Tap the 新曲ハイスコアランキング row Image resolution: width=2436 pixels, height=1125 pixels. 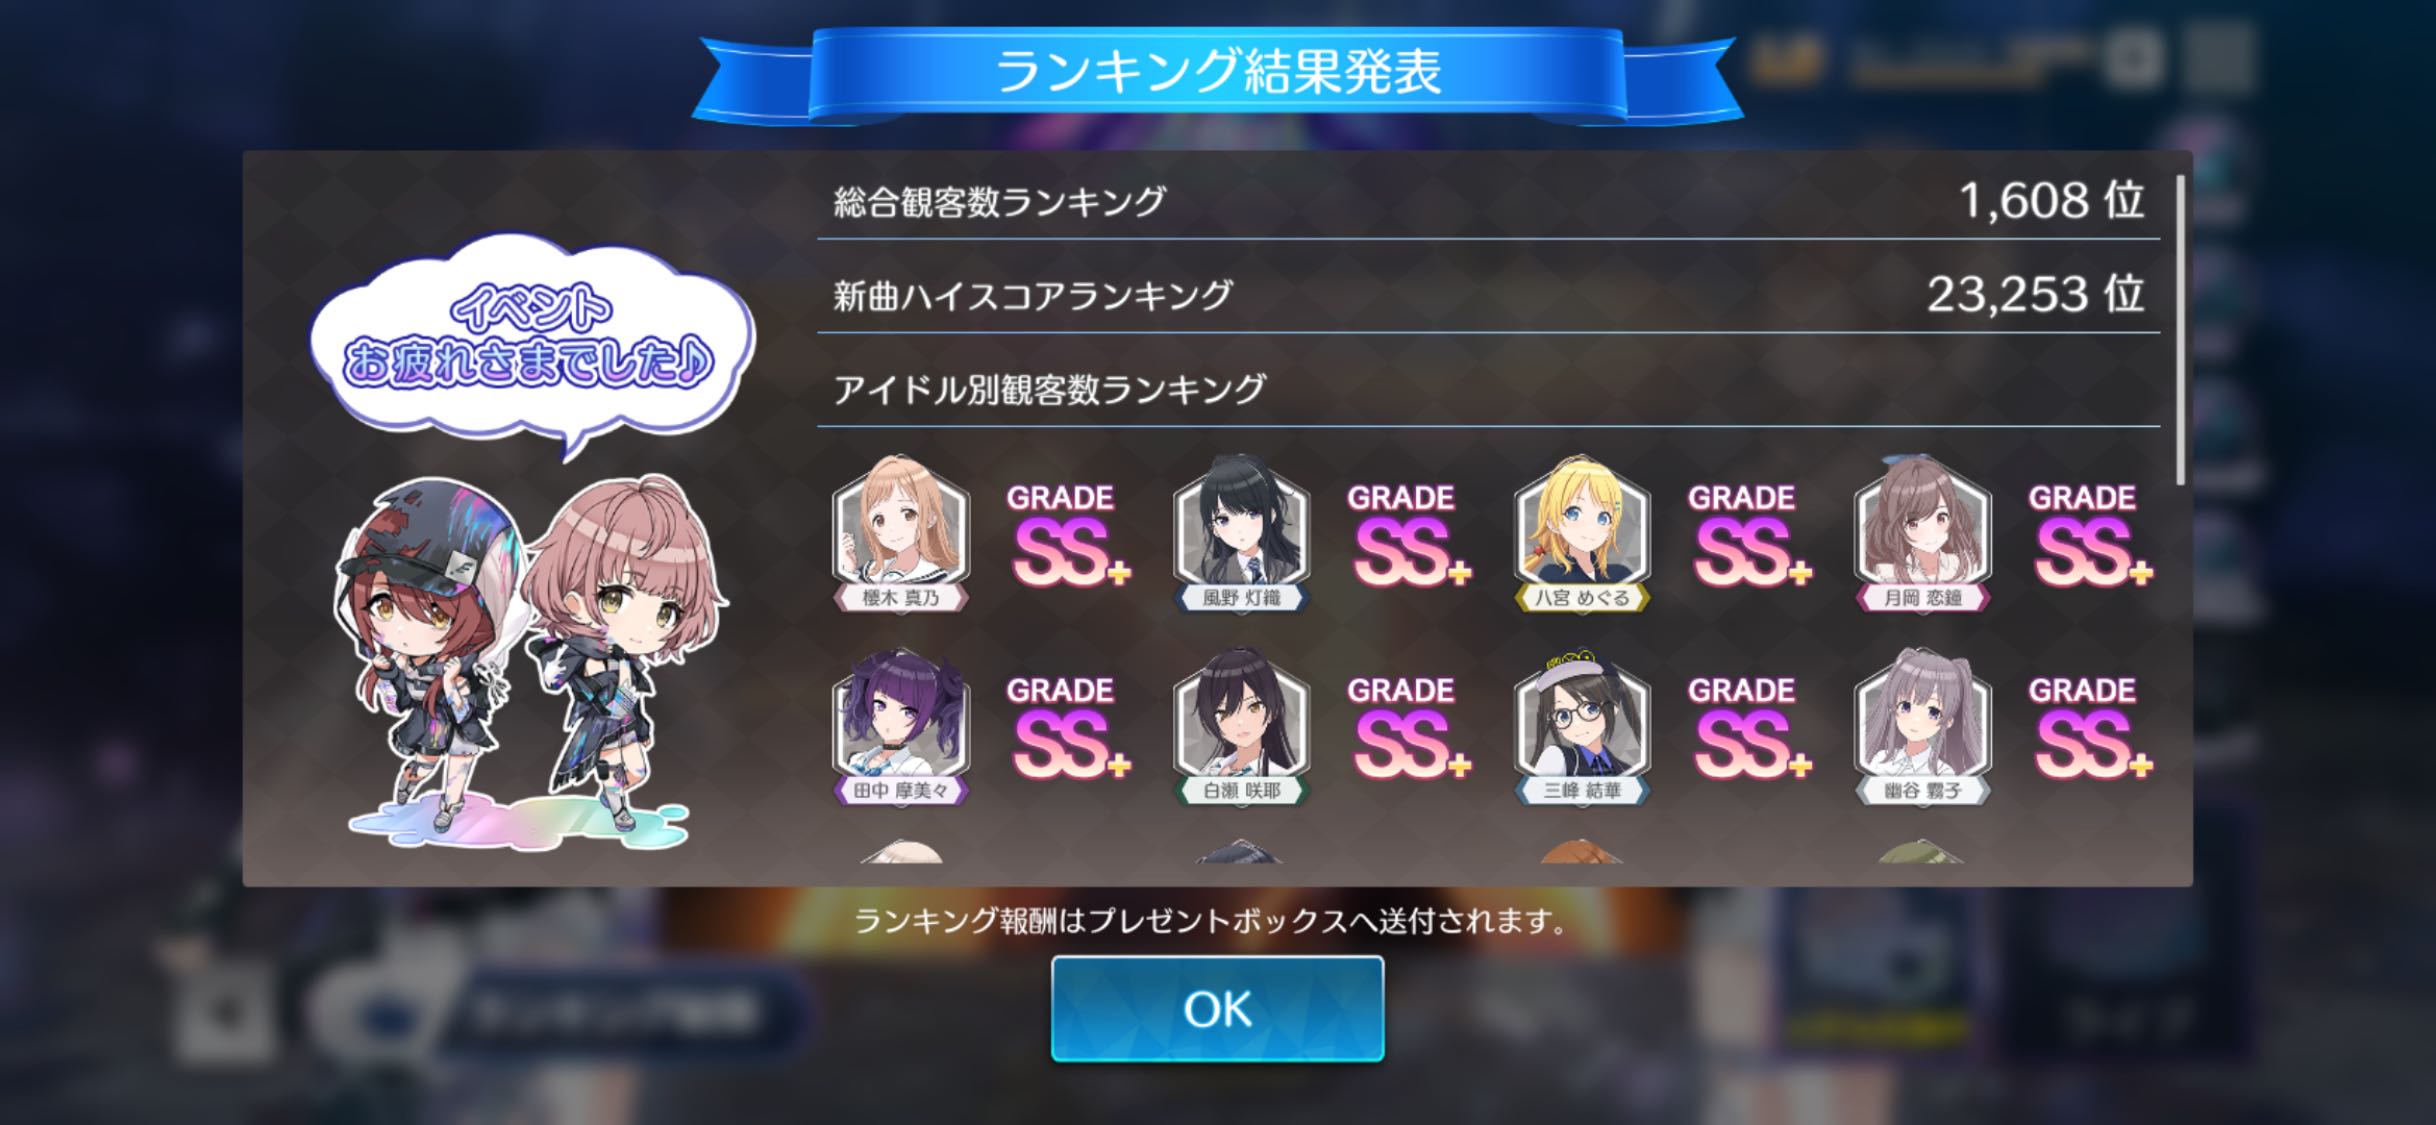[1488, 294]
